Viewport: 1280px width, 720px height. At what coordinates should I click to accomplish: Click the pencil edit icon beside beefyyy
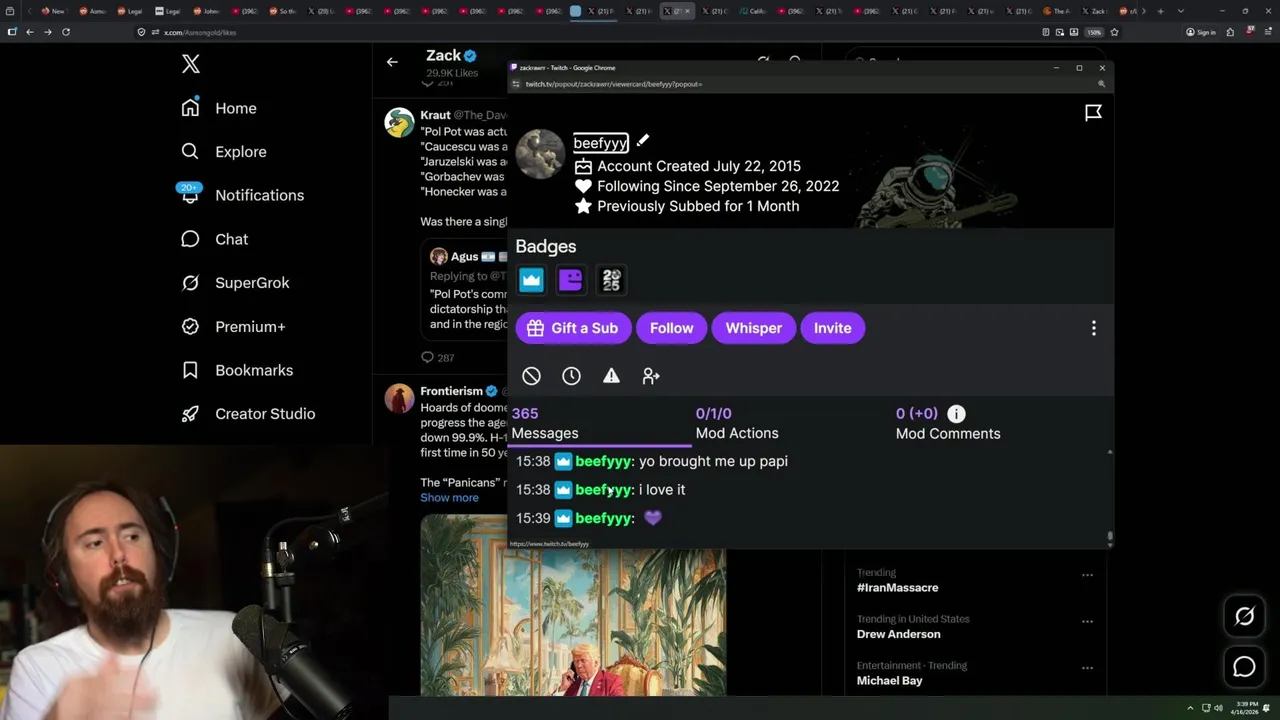(643, 141)
